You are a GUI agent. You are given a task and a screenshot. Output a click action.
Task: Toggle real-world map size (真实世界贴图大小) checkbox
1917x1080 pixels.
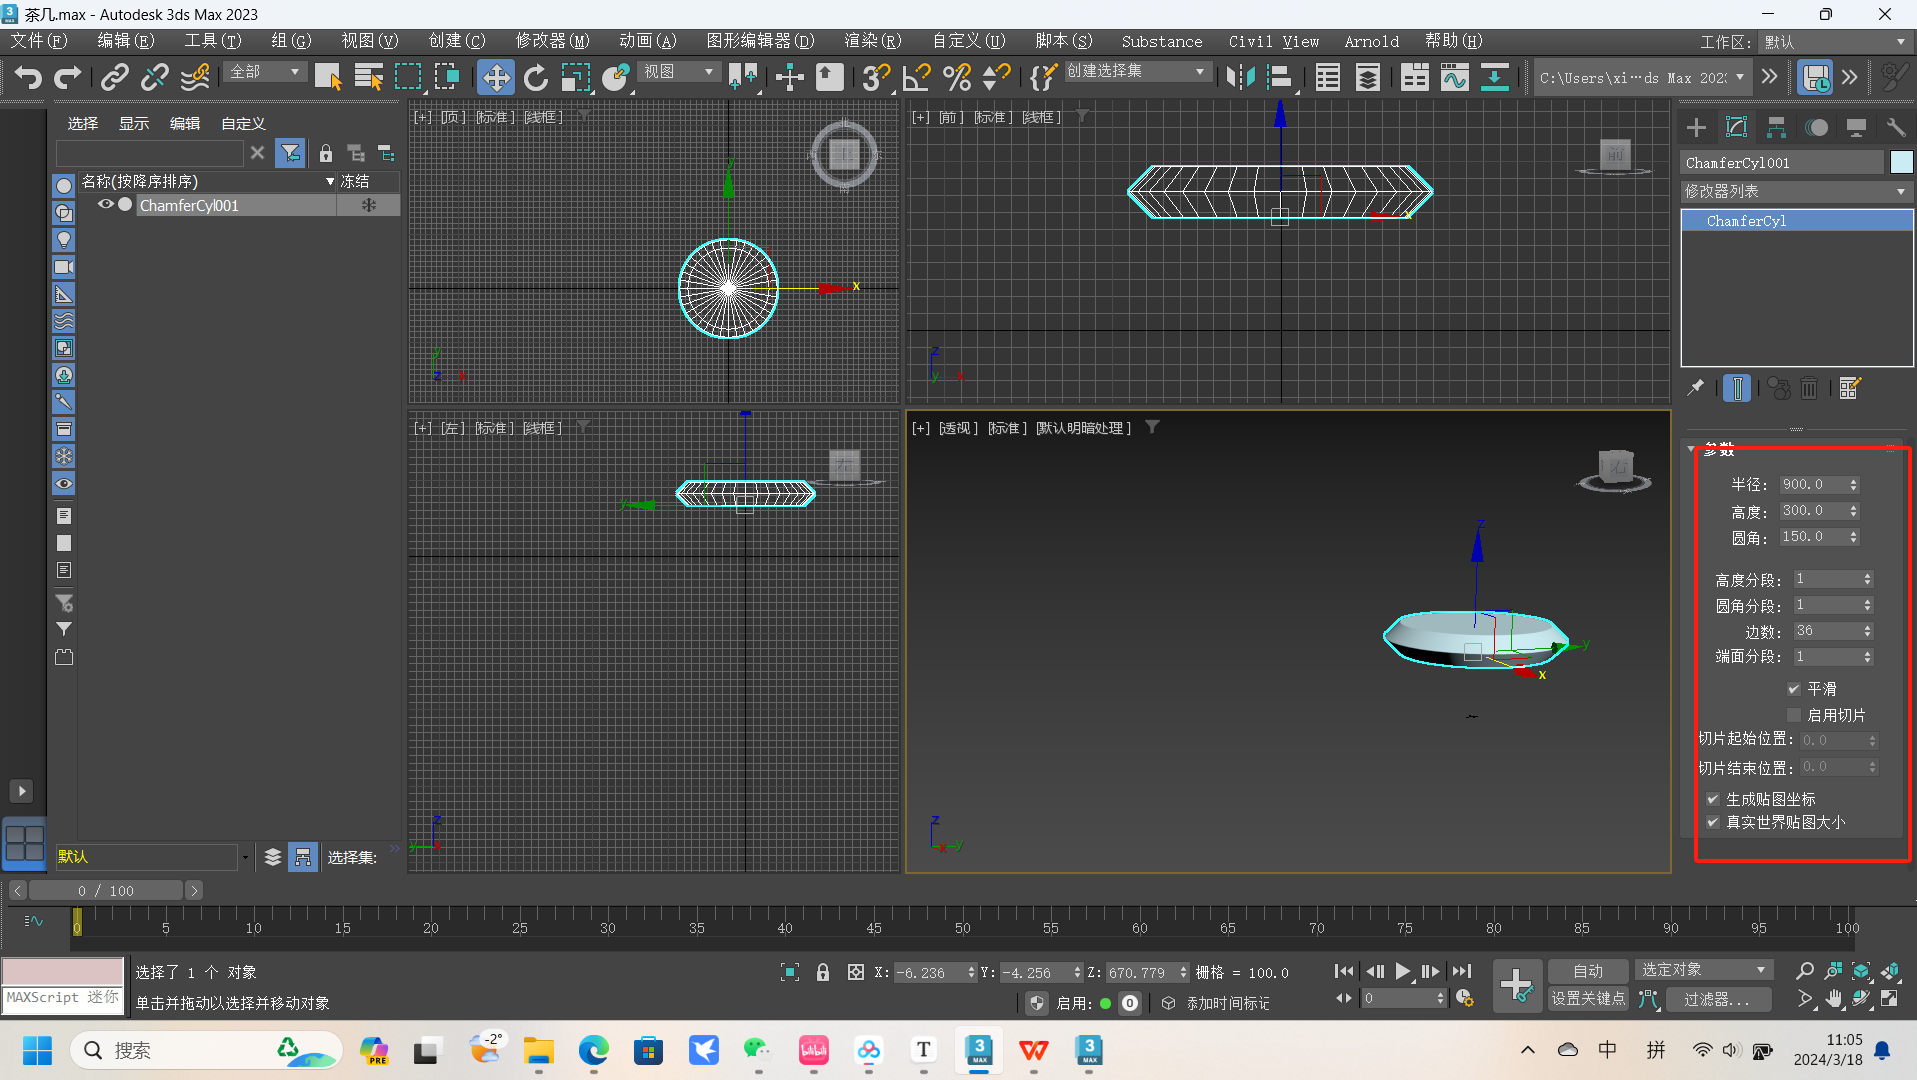coord(1713,822)
